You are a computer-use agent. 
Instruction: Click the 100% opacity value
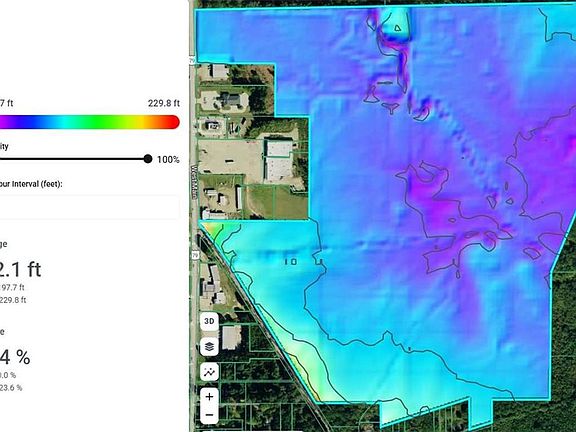[x=168, y=159]
